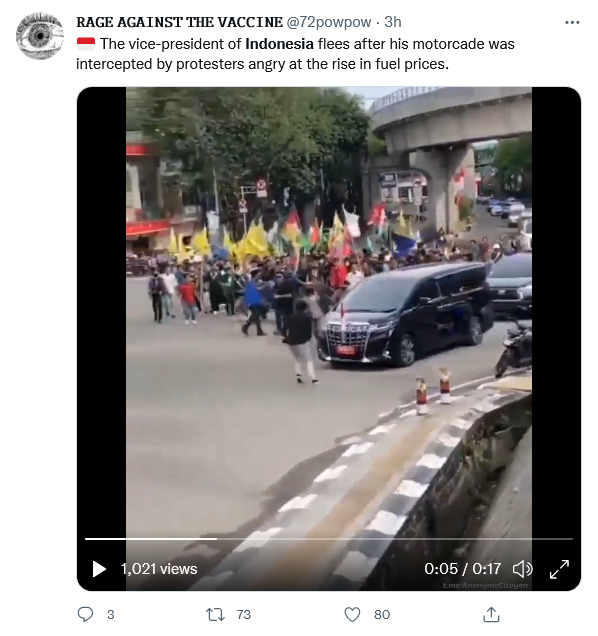Click the 3 replies count
598x636 pixels.
(110, 615)
